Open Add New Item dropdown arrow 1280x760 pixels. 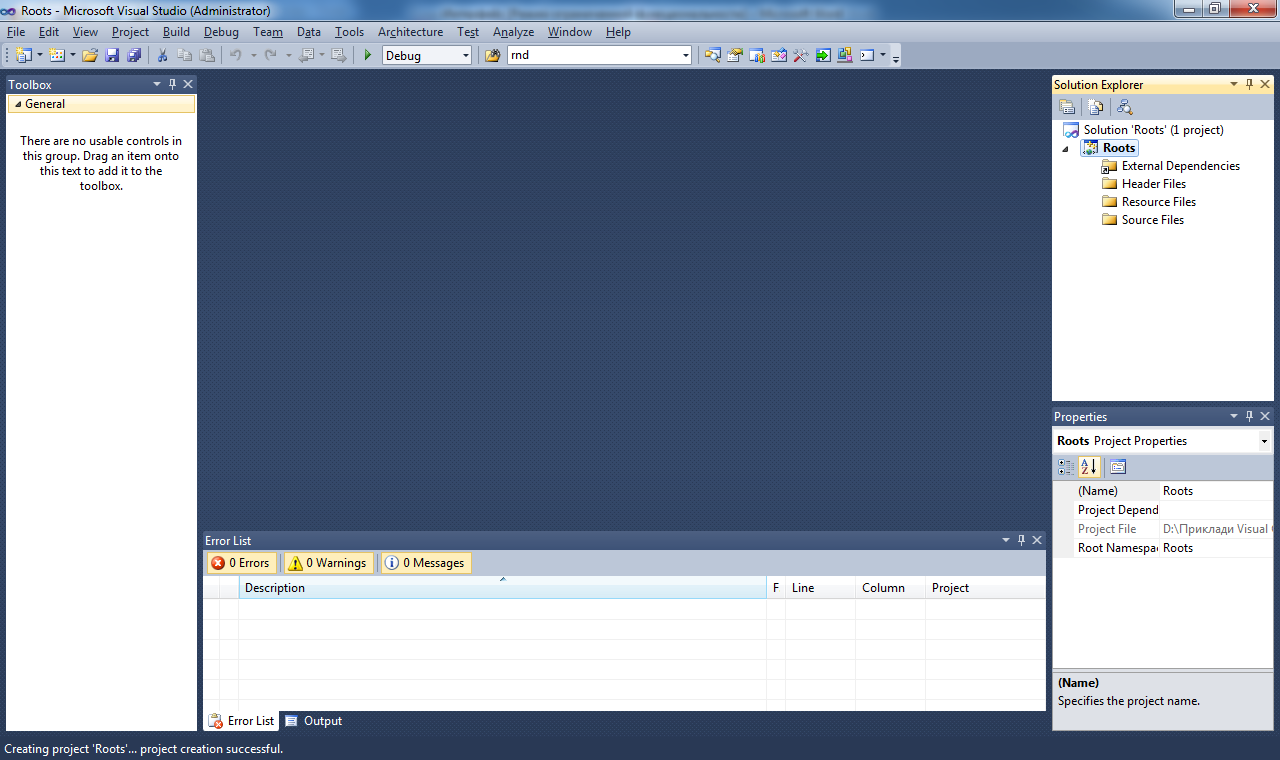73,55
